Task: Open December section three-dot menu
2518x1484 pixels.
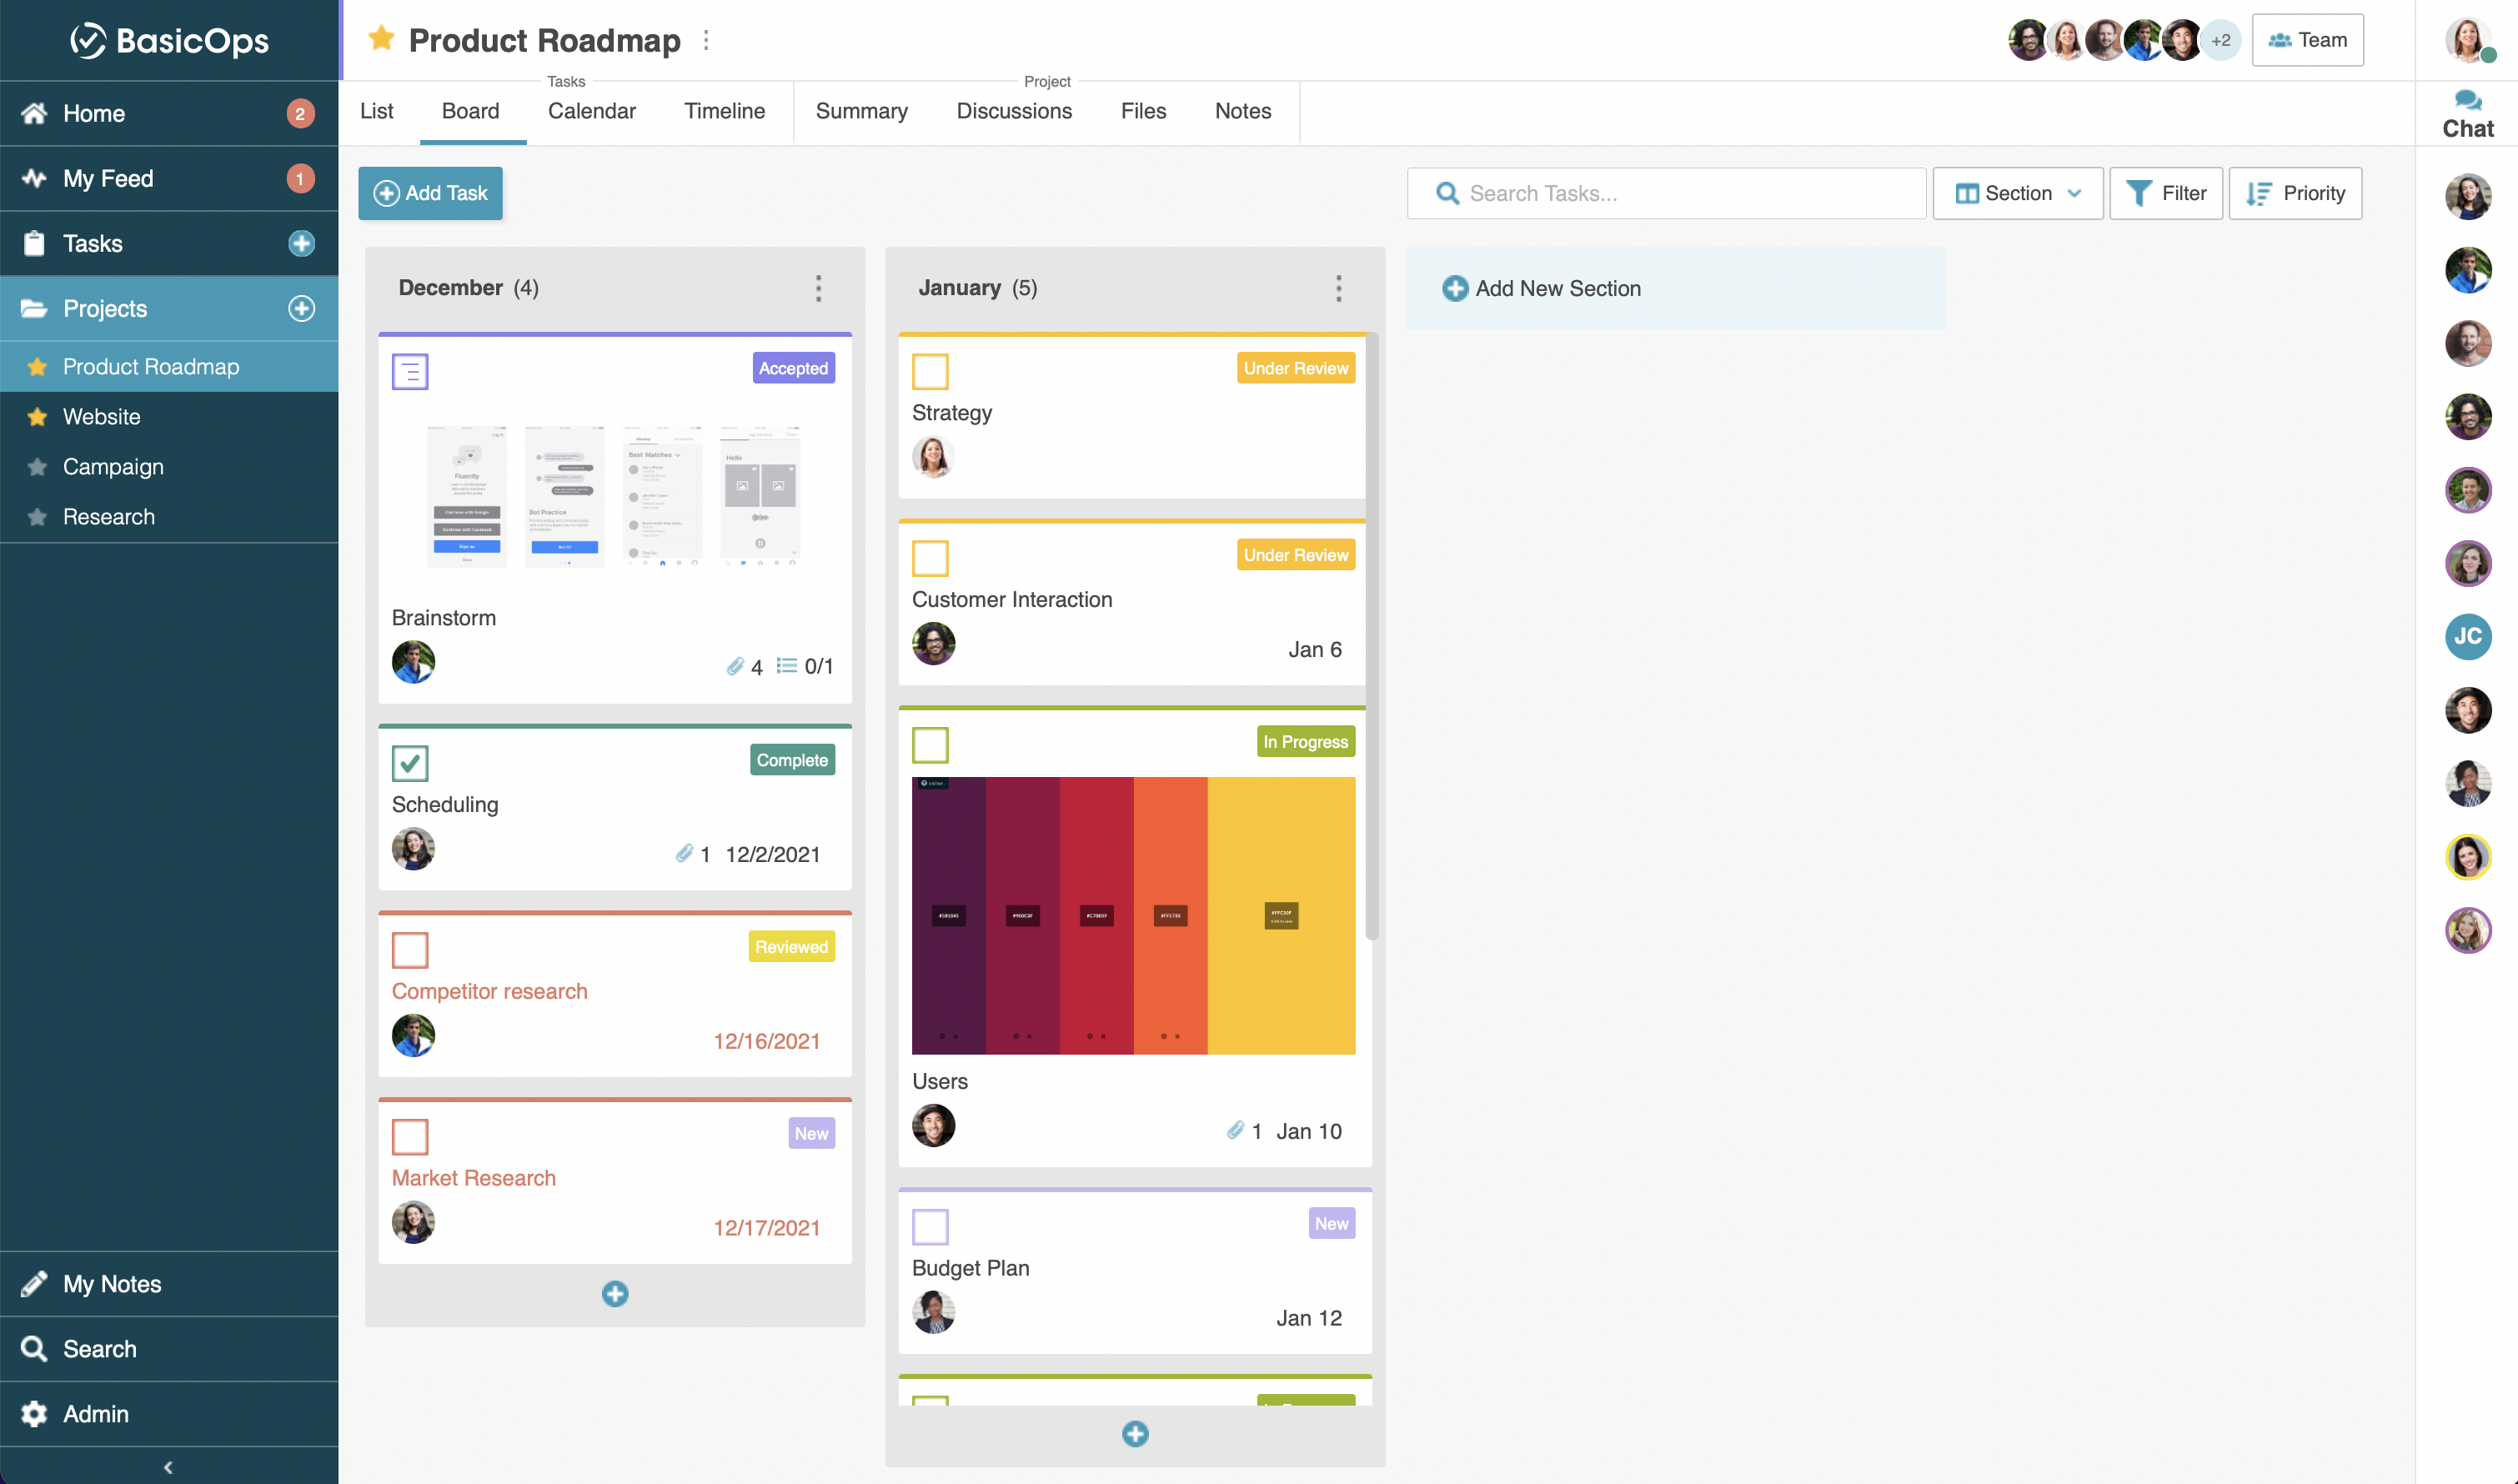Action: [818, 288]
